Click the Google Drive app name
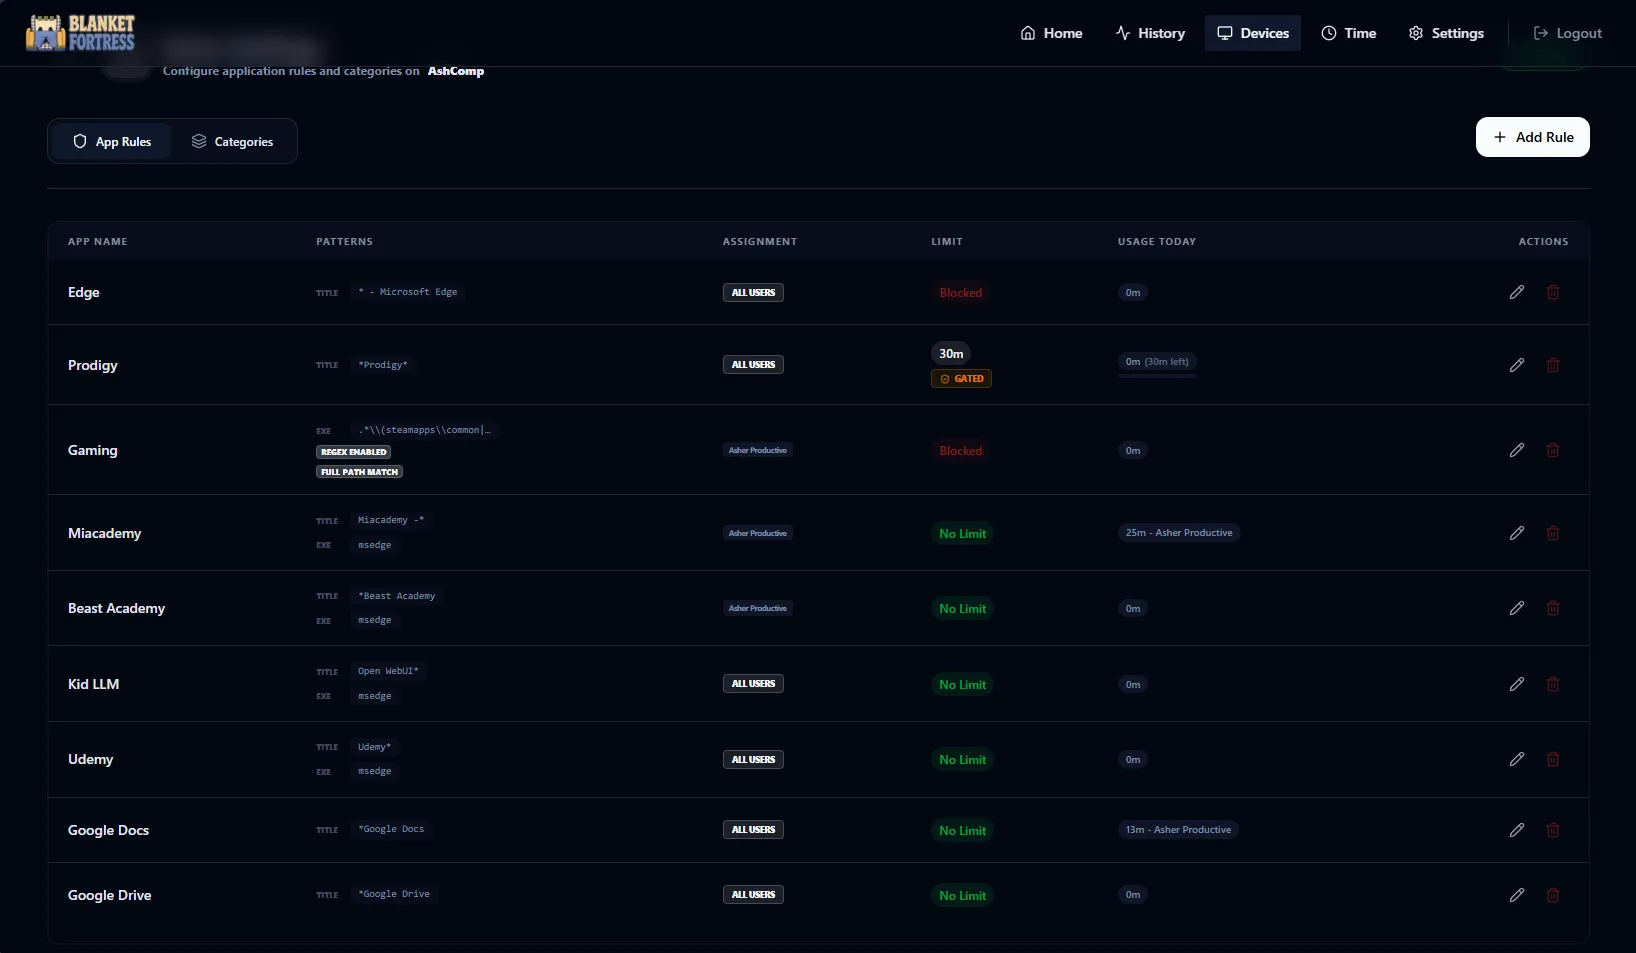Screen dimensions: 1636x953 point(110,895)
